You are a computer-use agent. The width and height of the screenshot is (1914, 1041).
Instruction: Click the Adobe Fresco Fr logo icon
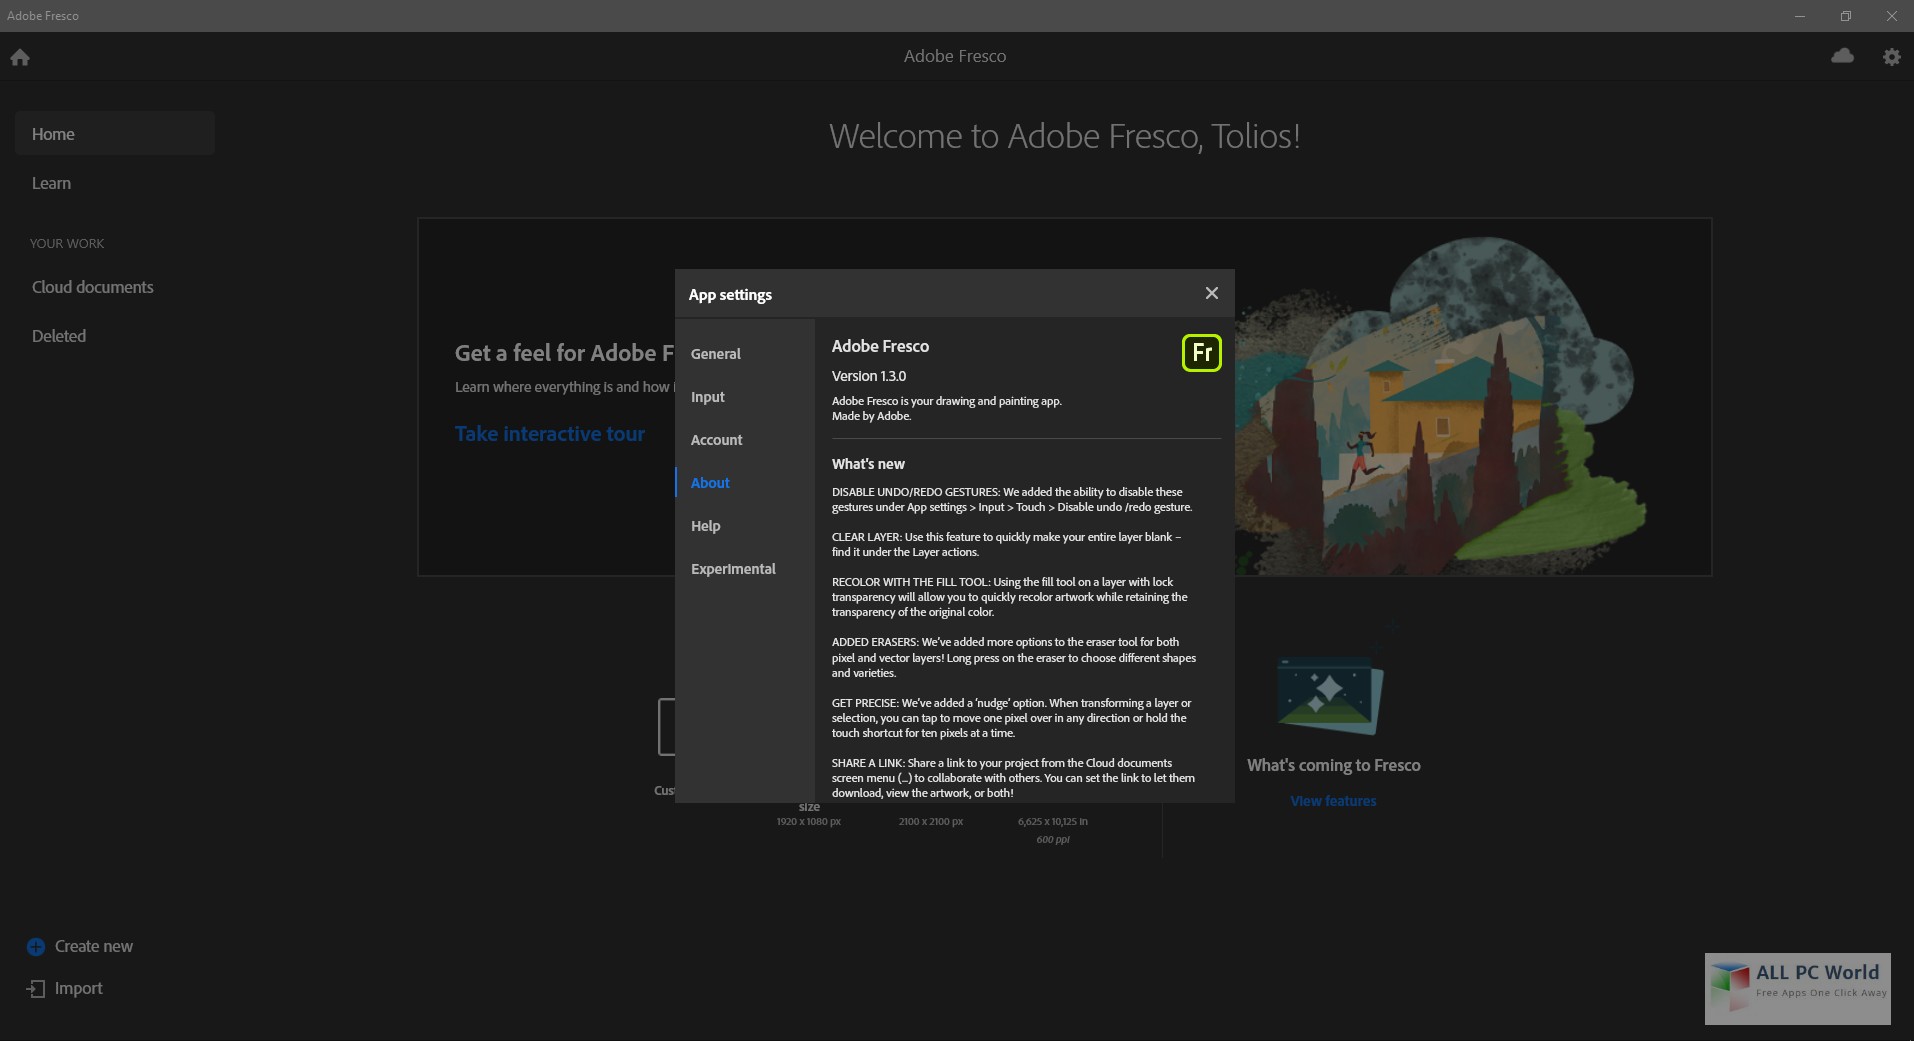[1201, 353]
